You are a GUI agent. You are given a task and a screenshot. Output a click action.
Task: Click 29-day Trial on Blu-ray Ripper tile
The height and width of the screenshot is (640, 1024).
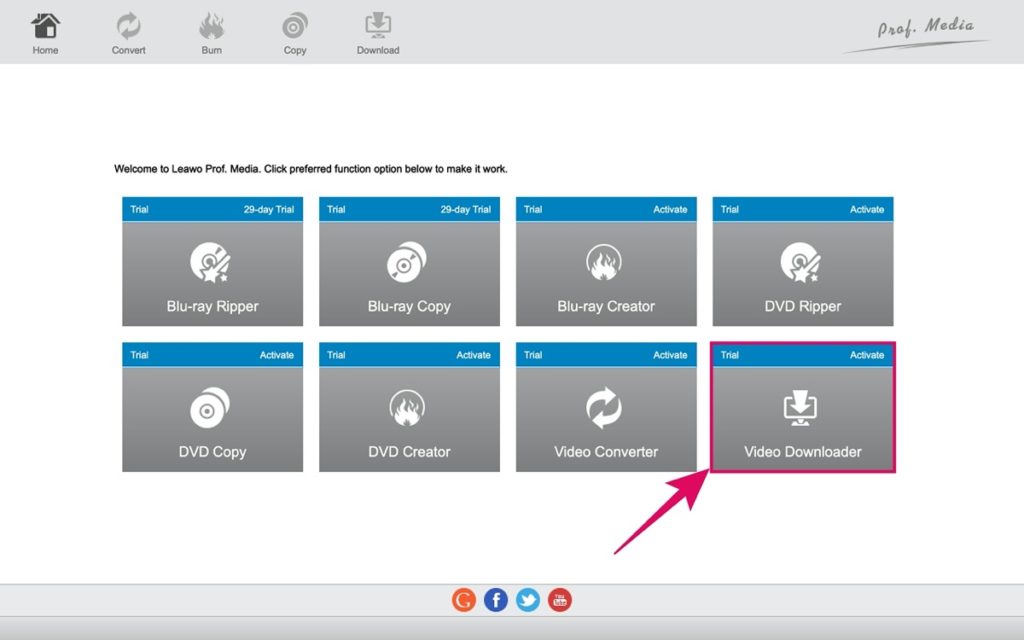coord(269,210)
